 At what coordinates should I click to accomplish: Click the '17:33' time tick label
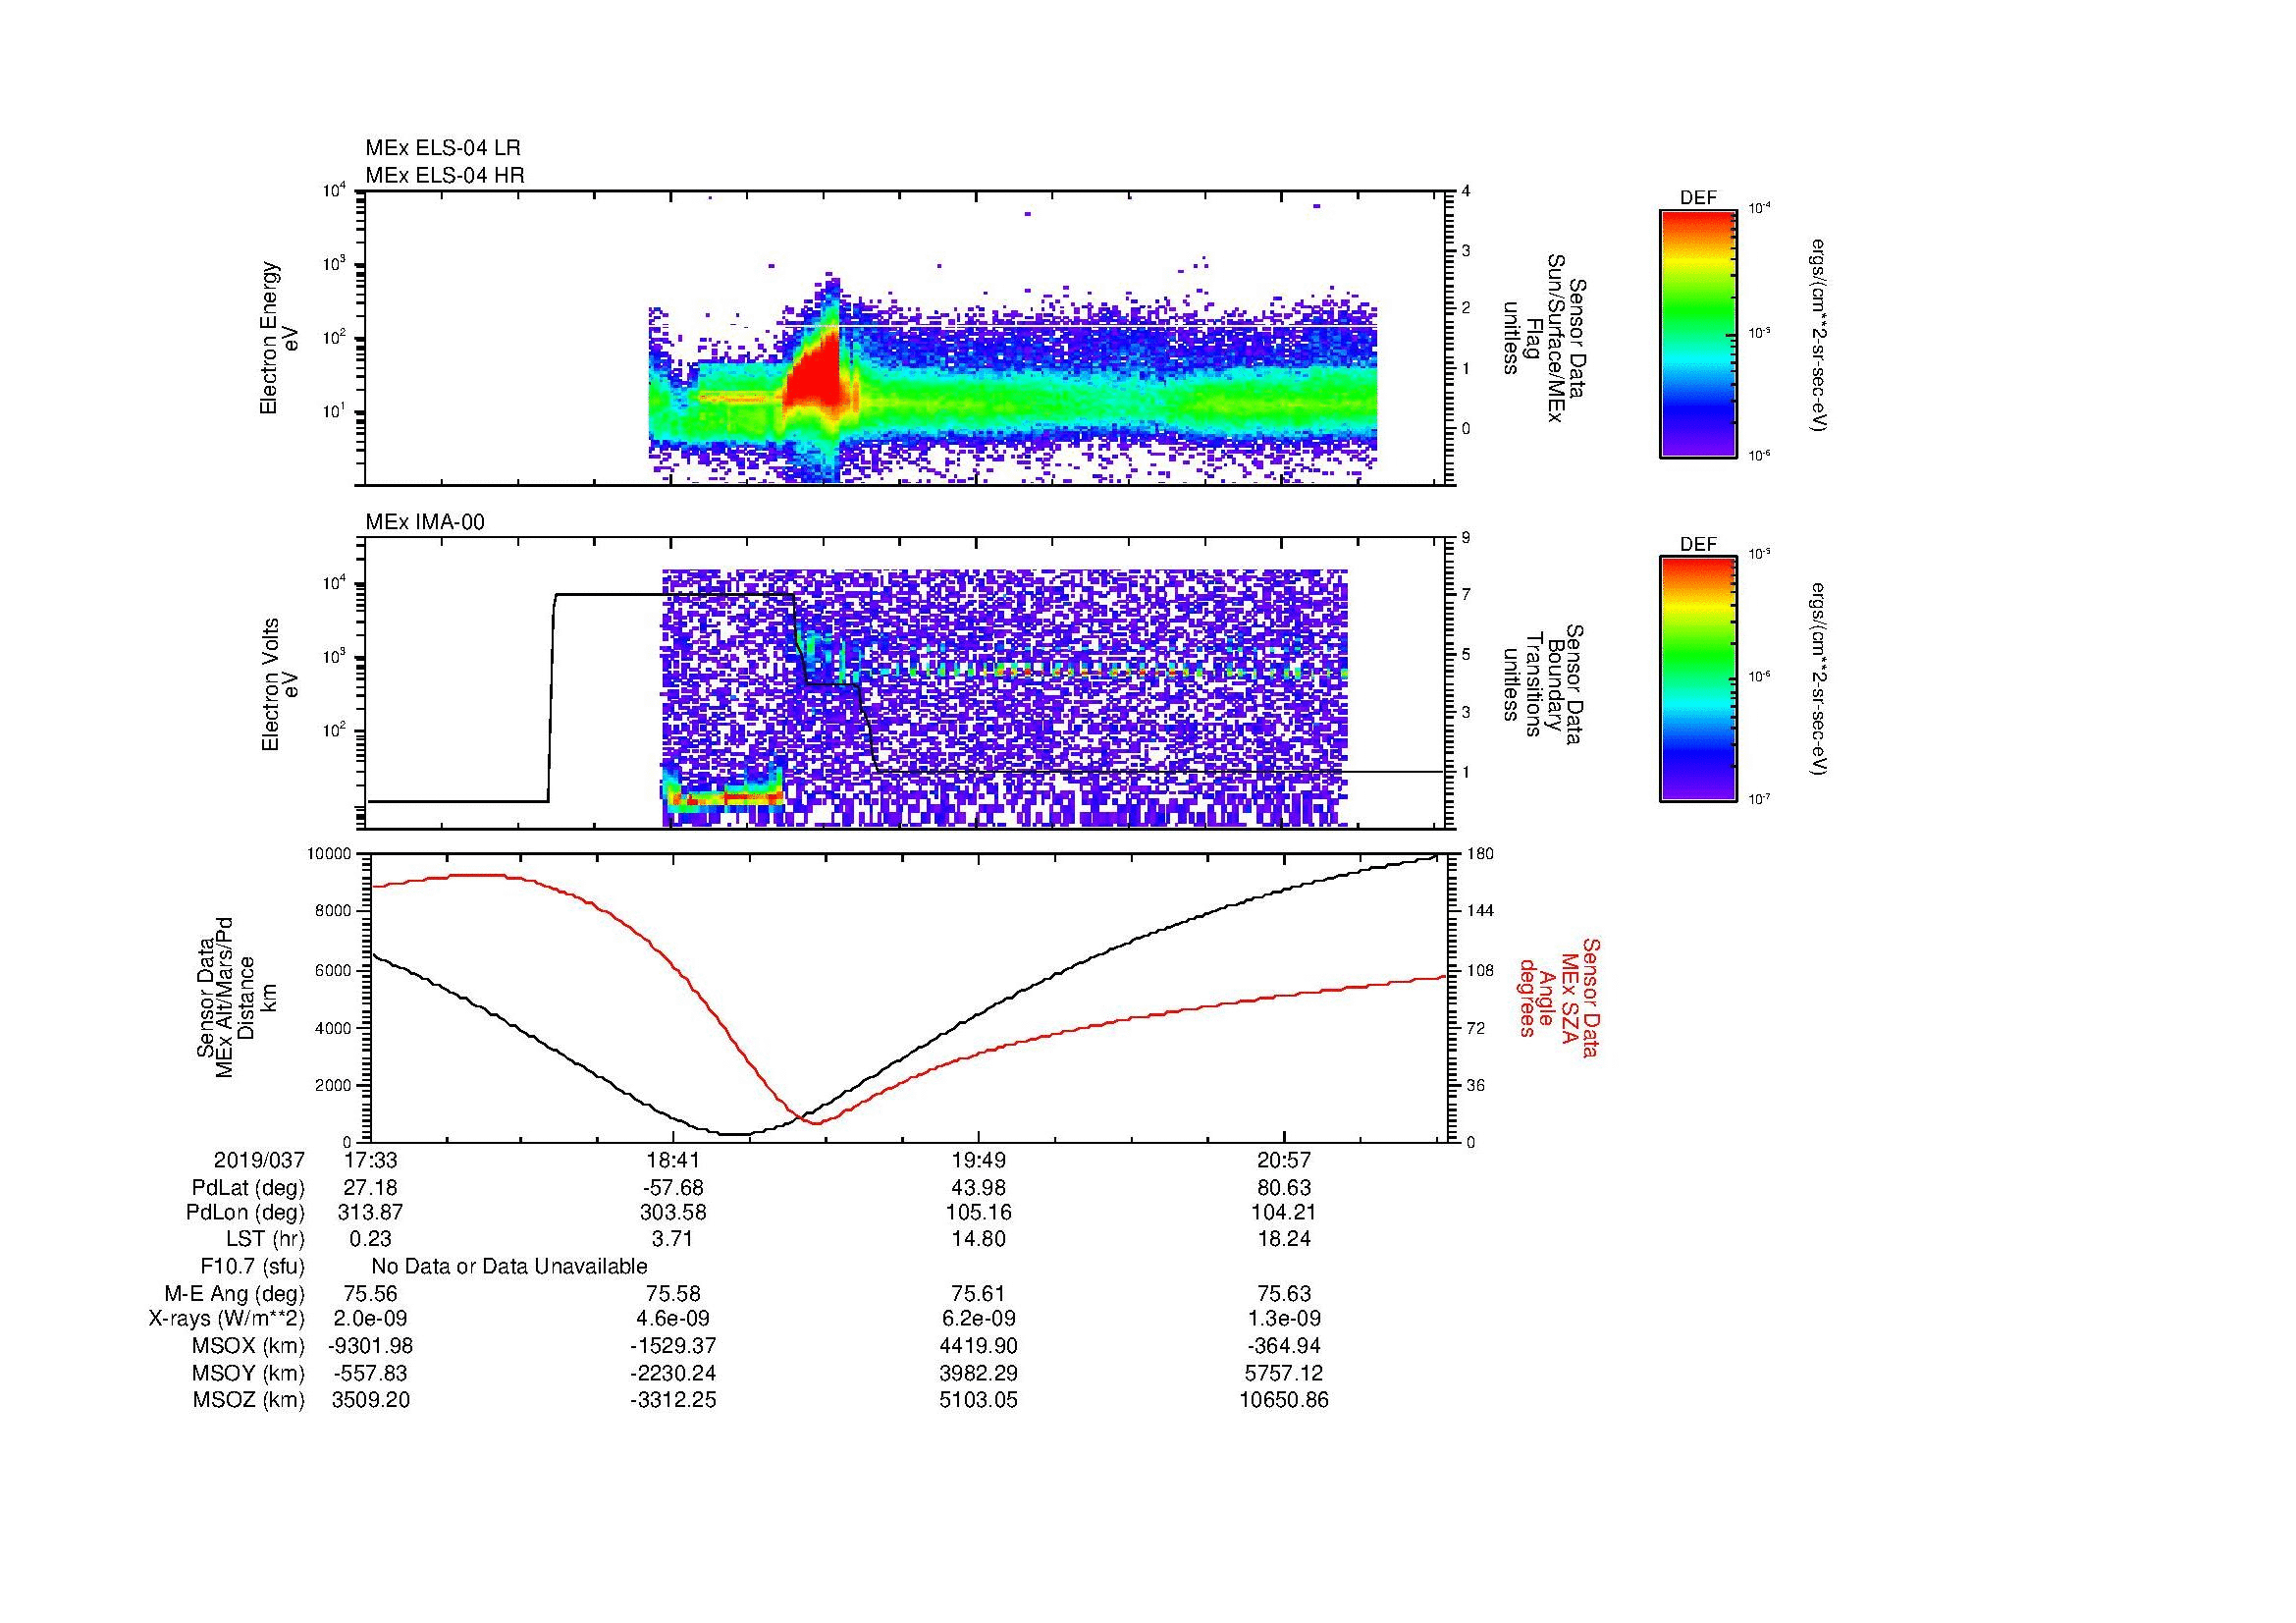[370, 1160]
